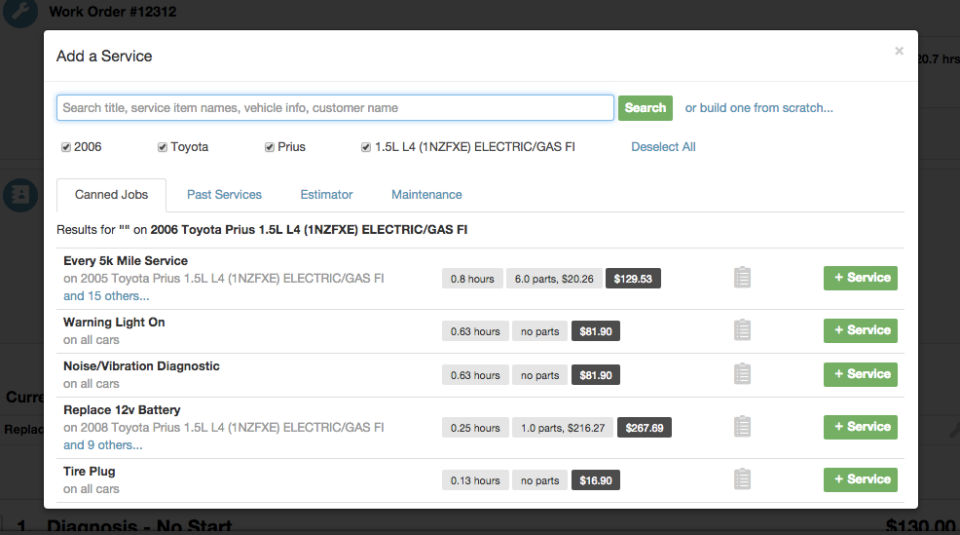Click the 0.8 hours badge
This screenshot has height=535, width=960.
(x=473, y=279)
